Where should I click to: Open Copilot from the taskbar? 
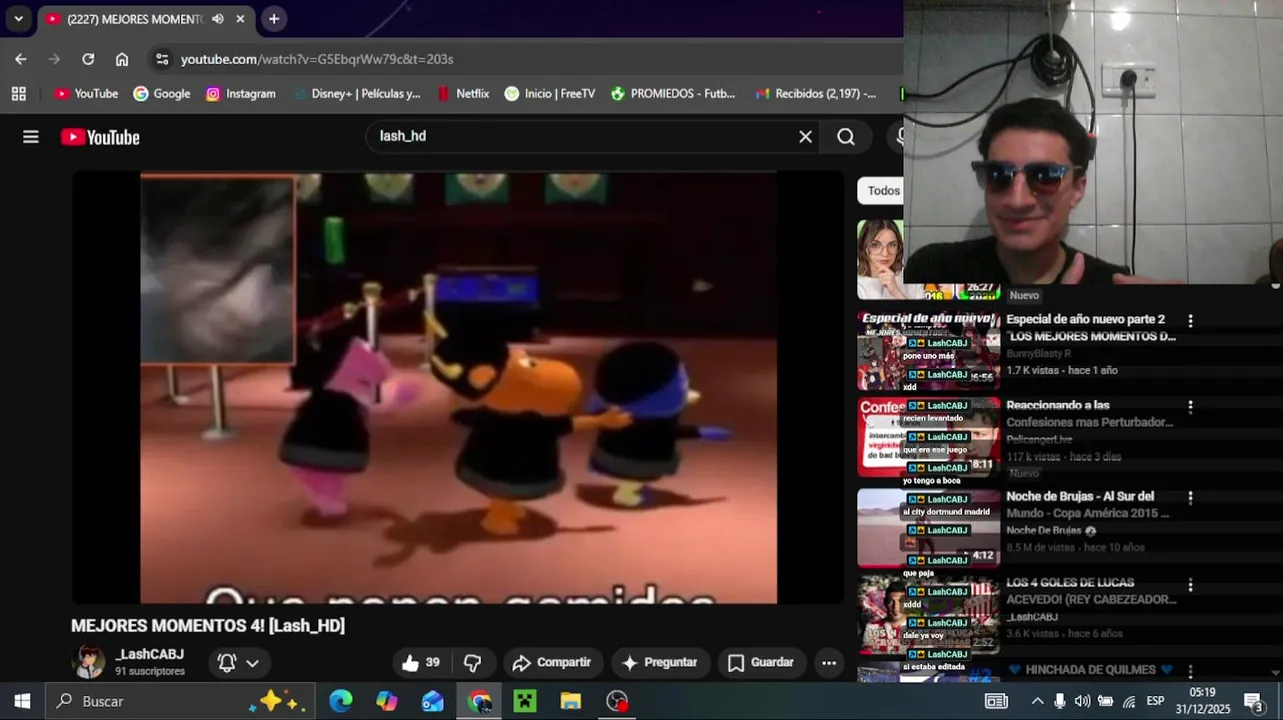coord(387,701)
